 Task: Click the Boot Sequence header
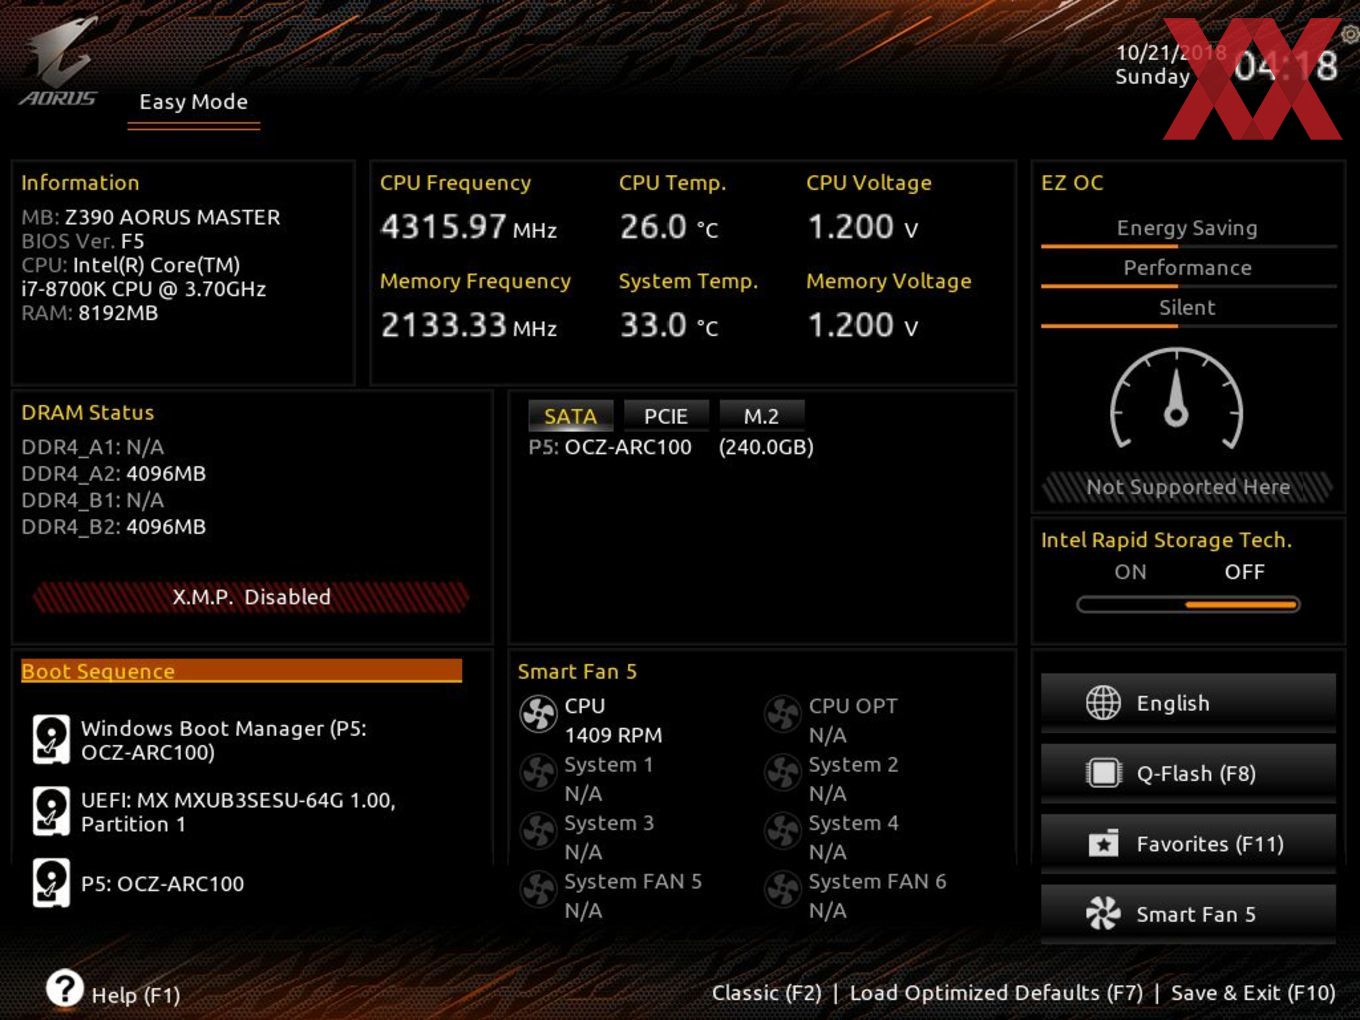pos(241,671)
